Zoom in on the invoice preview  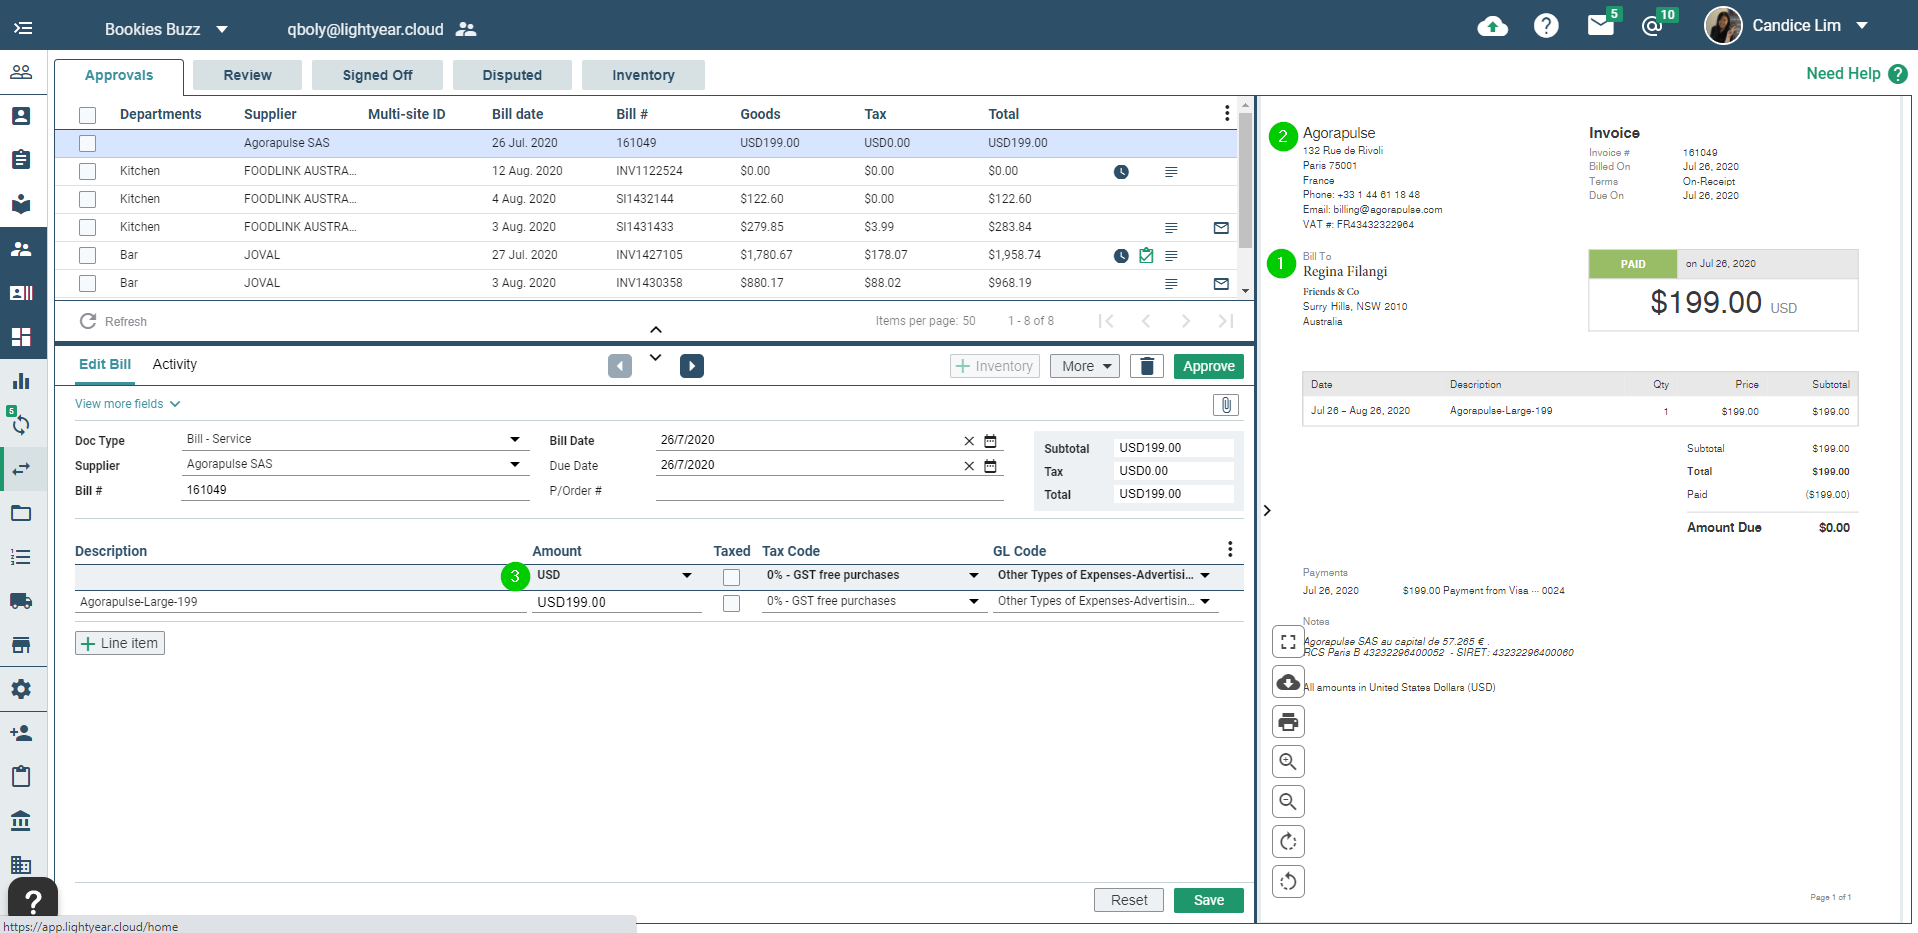pos(1288,762)
